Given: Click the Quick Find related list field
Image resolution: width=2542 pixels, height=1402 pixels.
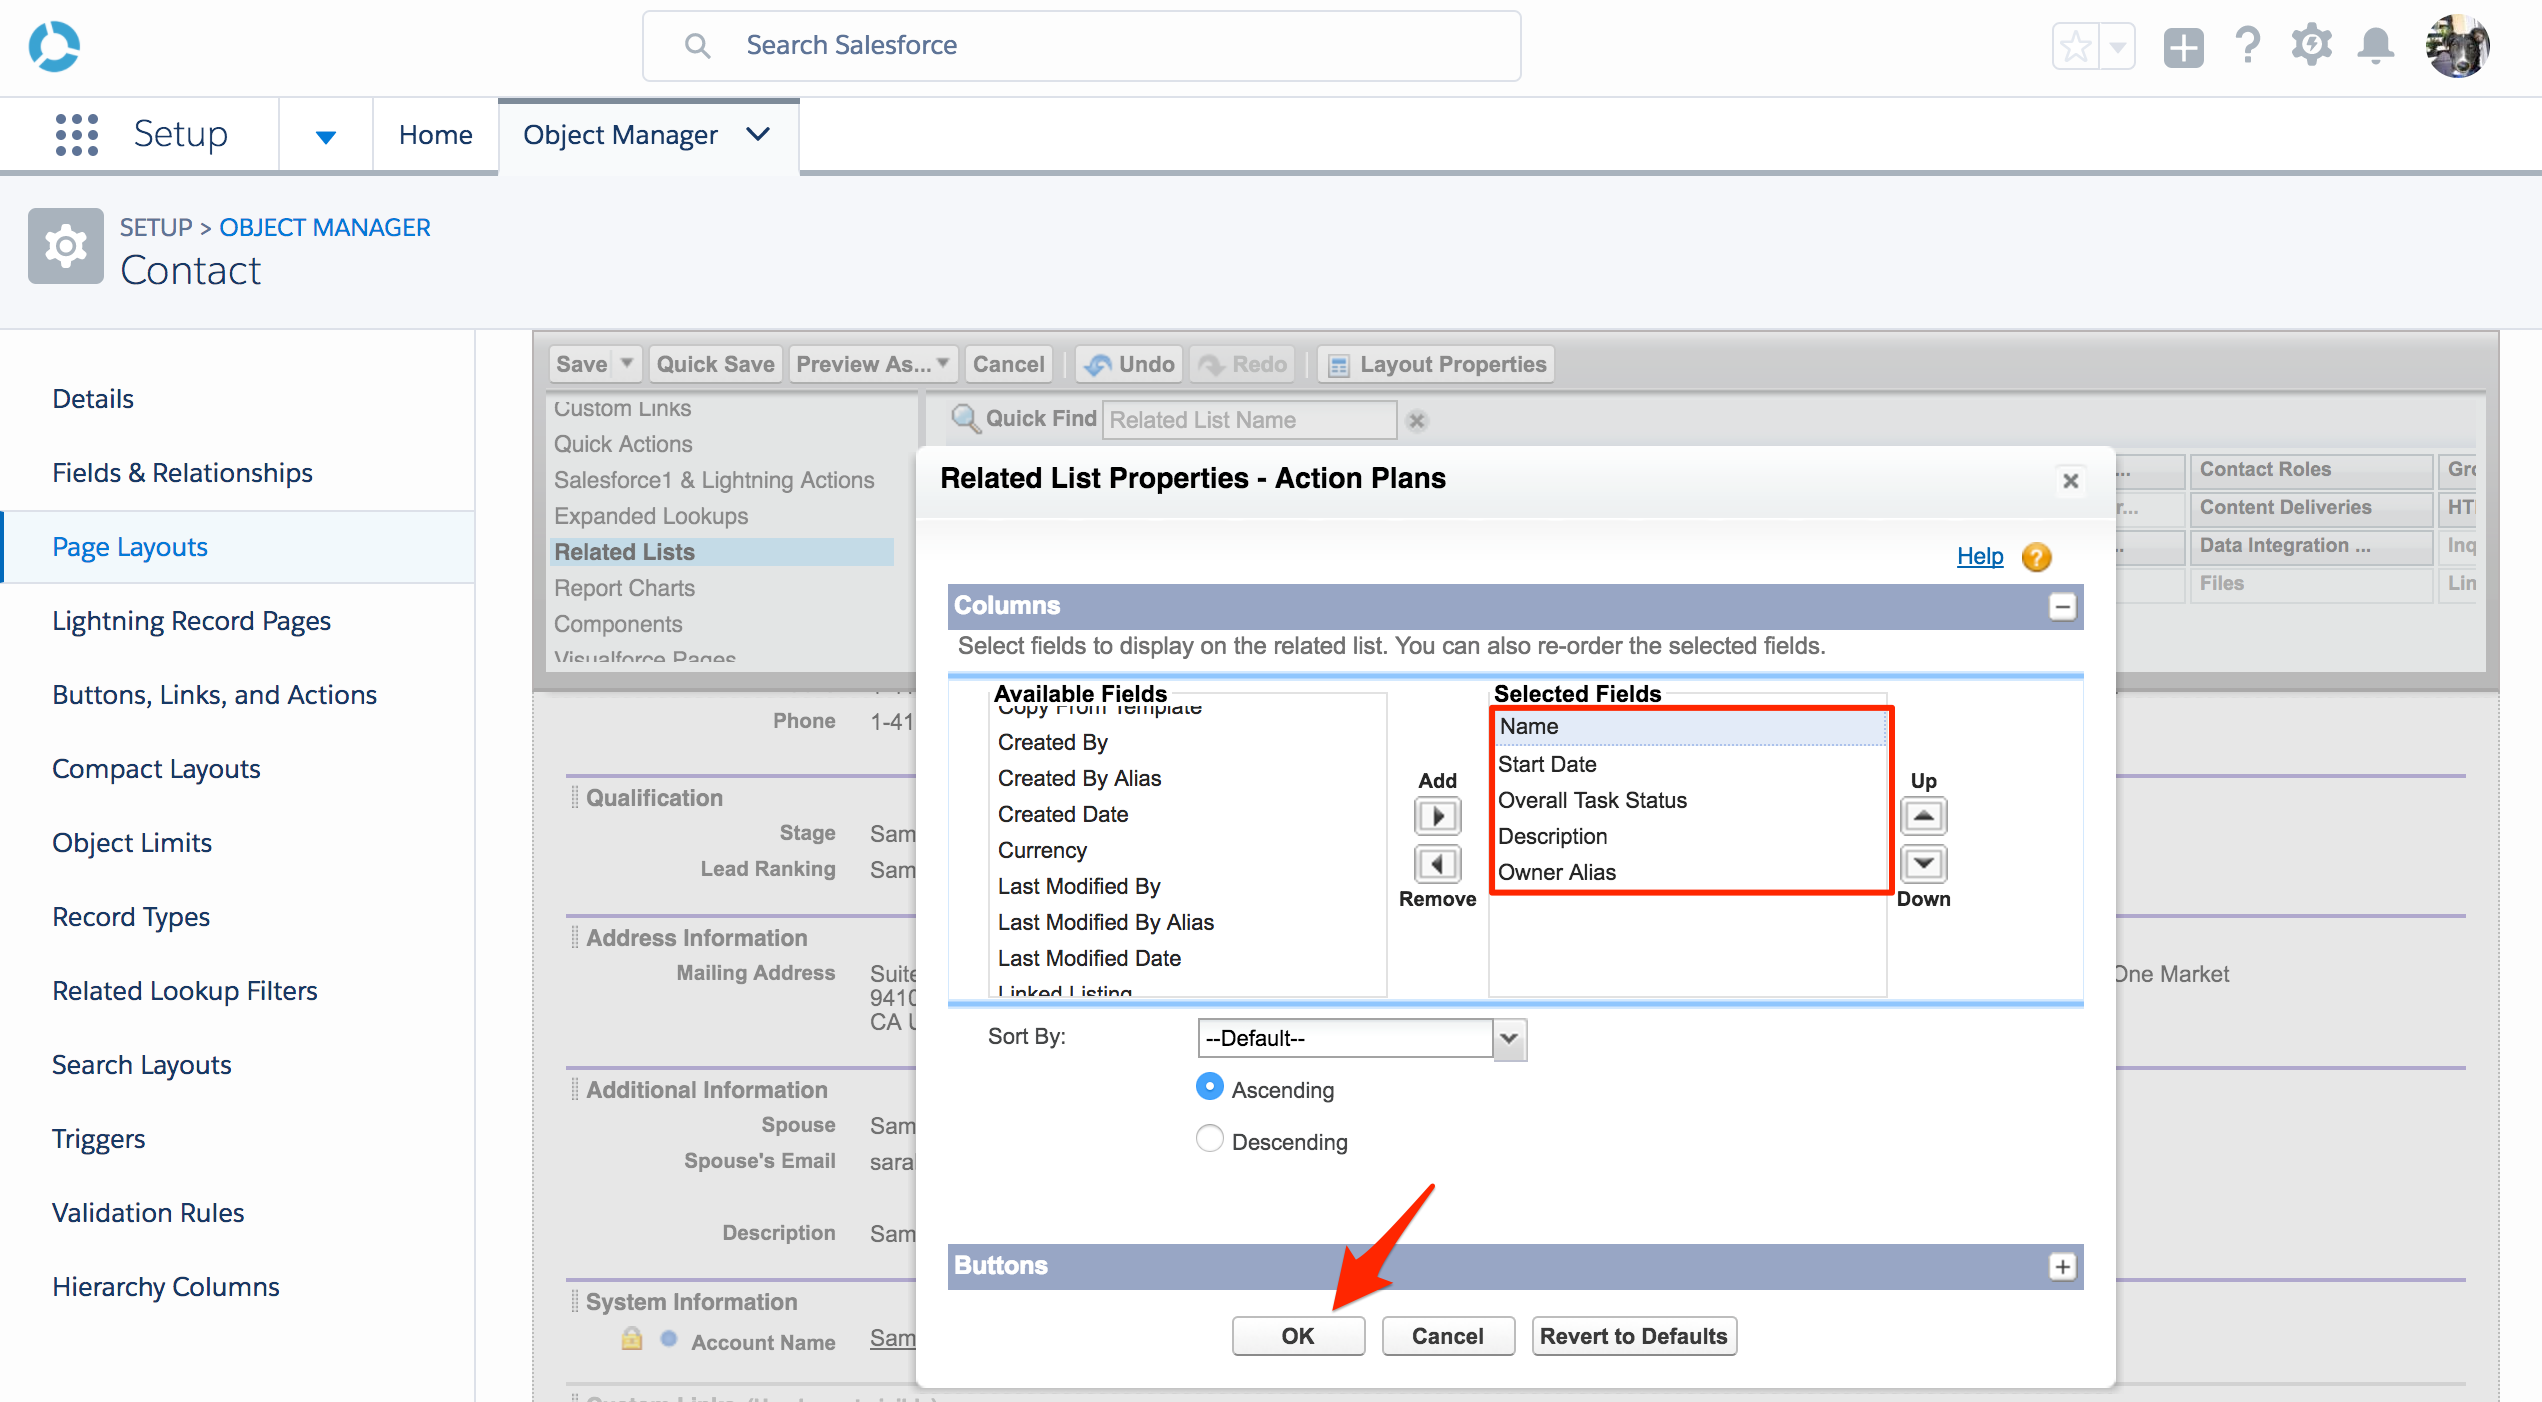Looking at the screenshot, I should pyautogui.click(x=1250, y=420).
